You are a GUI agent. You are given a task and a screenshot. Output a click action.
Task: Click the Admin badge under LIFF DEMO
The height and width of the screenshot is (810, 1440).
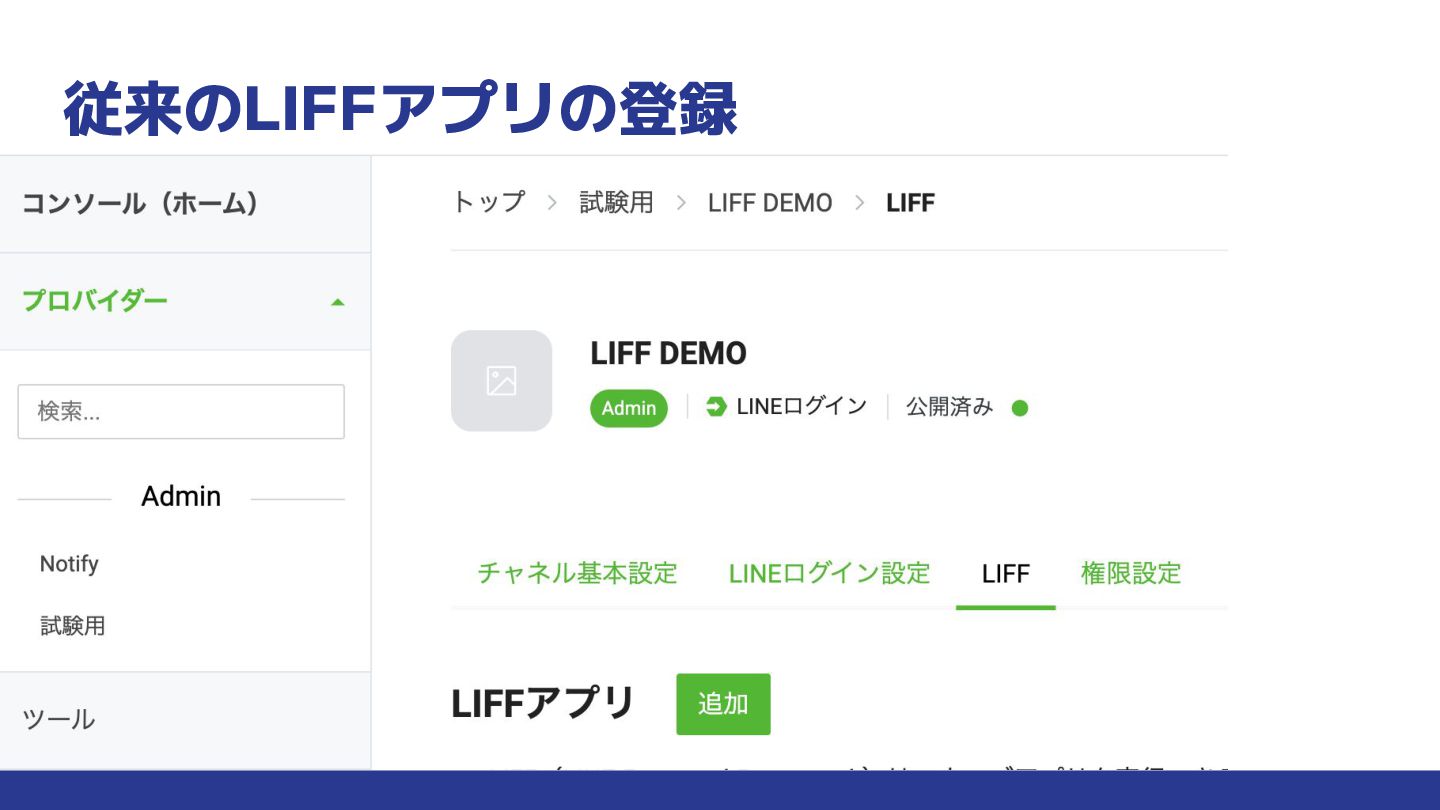[x=629, y=408]
